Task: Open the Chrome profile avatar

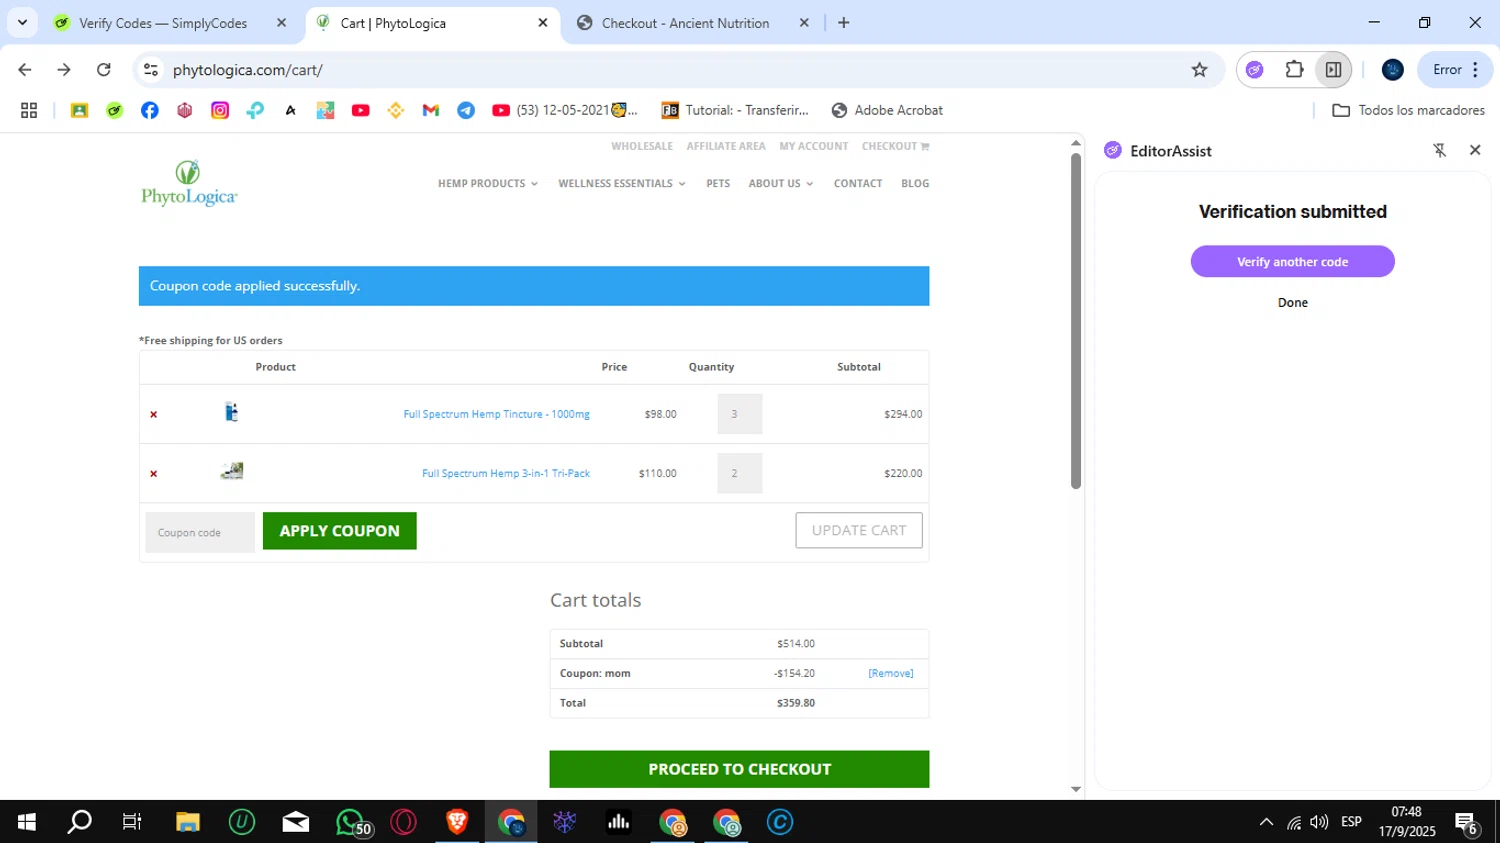Action: pos(1393,70)
